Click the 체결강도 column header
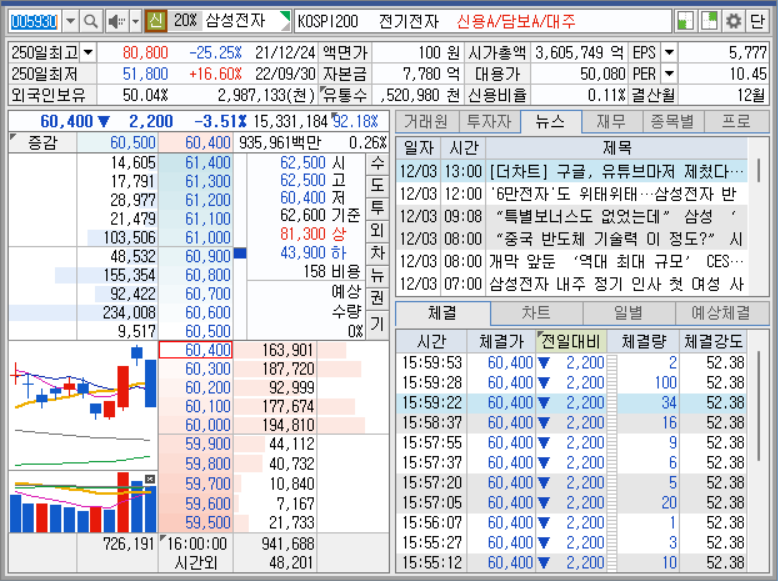Viewport: 778px width, 581px height. coord(713,341)
